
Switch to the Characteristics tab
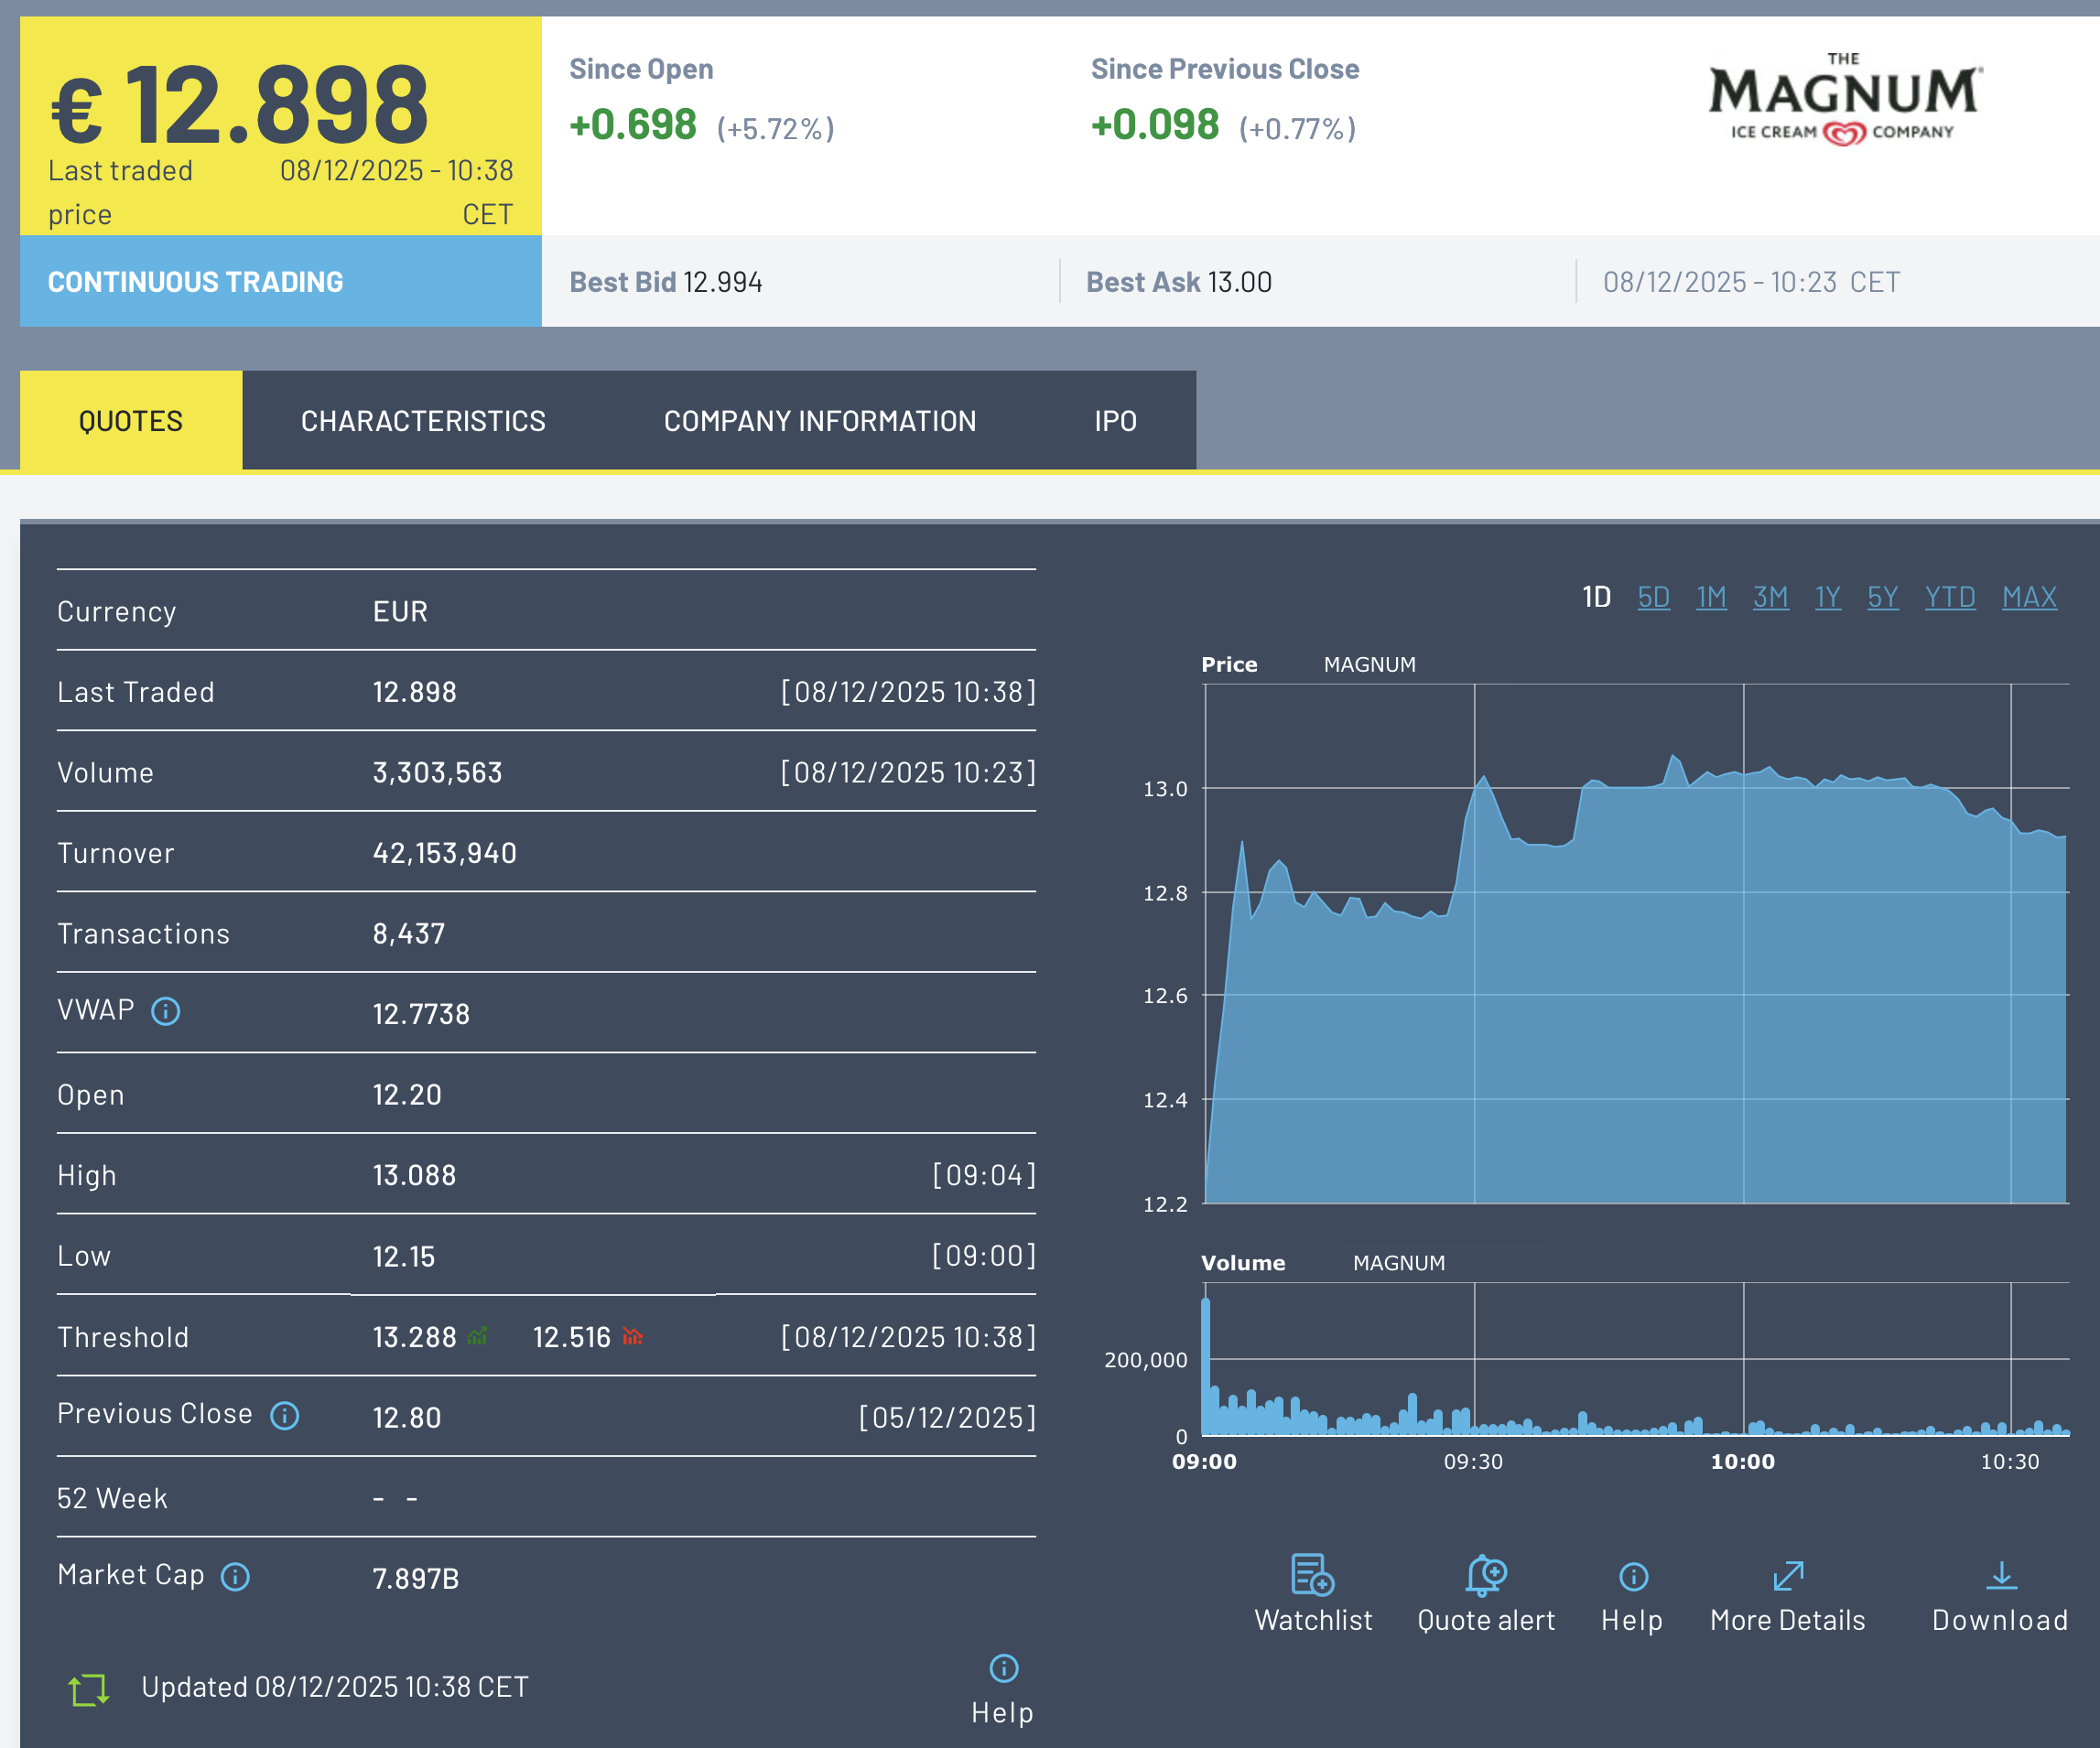pyautogui.click(x=423, y=421)
